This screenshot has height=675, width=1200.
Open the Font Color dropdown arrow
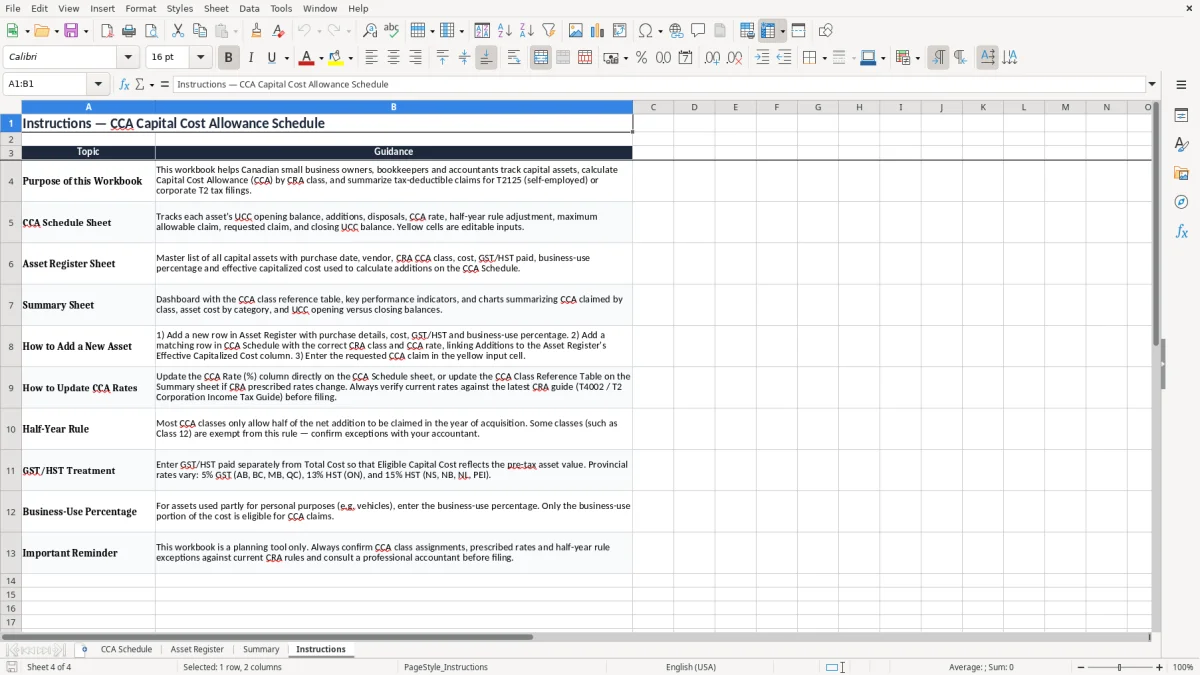(321, 58)
